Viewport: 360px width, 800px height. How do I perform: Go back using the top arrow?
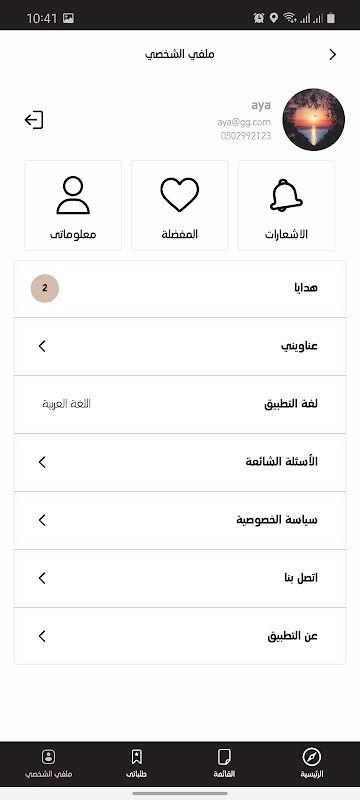(x=332, y=55)
